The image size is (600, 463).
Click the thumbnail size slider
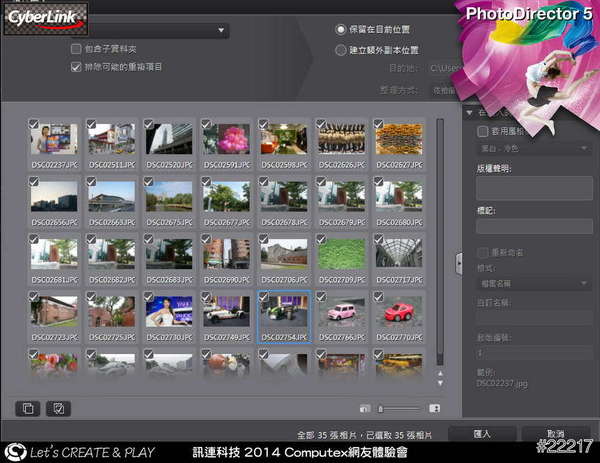coord(400,408)
